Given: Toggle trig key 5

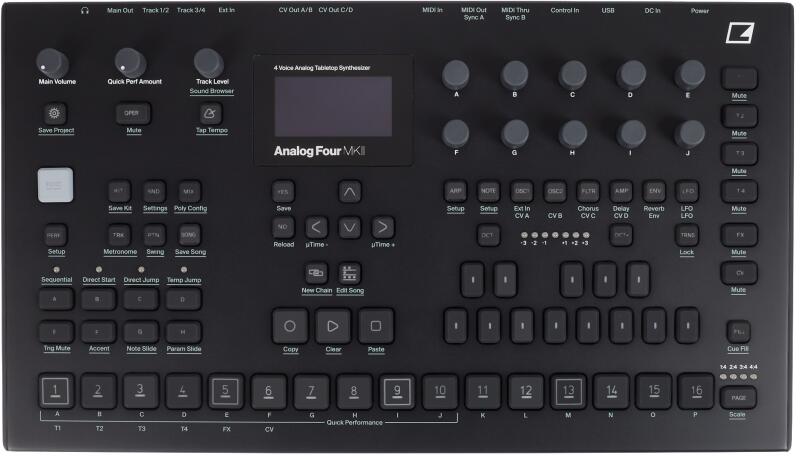Looking at the screenshot, I should [x=226, y=391].
